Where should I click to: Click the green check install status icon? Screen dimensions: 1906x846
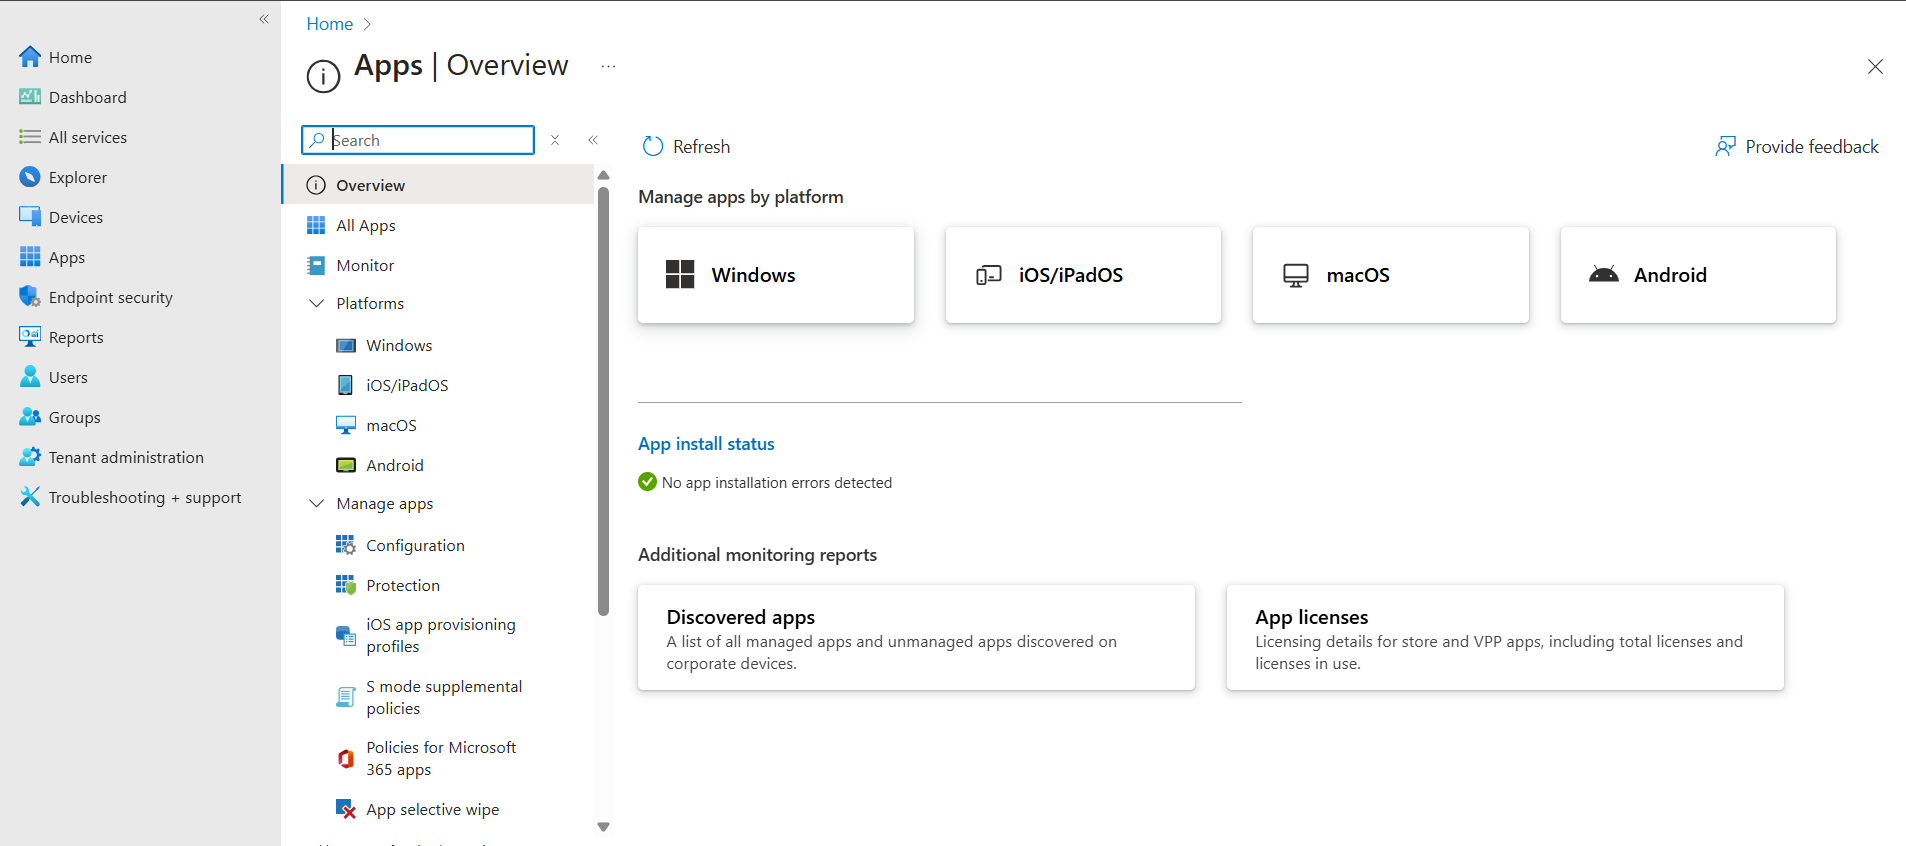click(x=647, y=482)
